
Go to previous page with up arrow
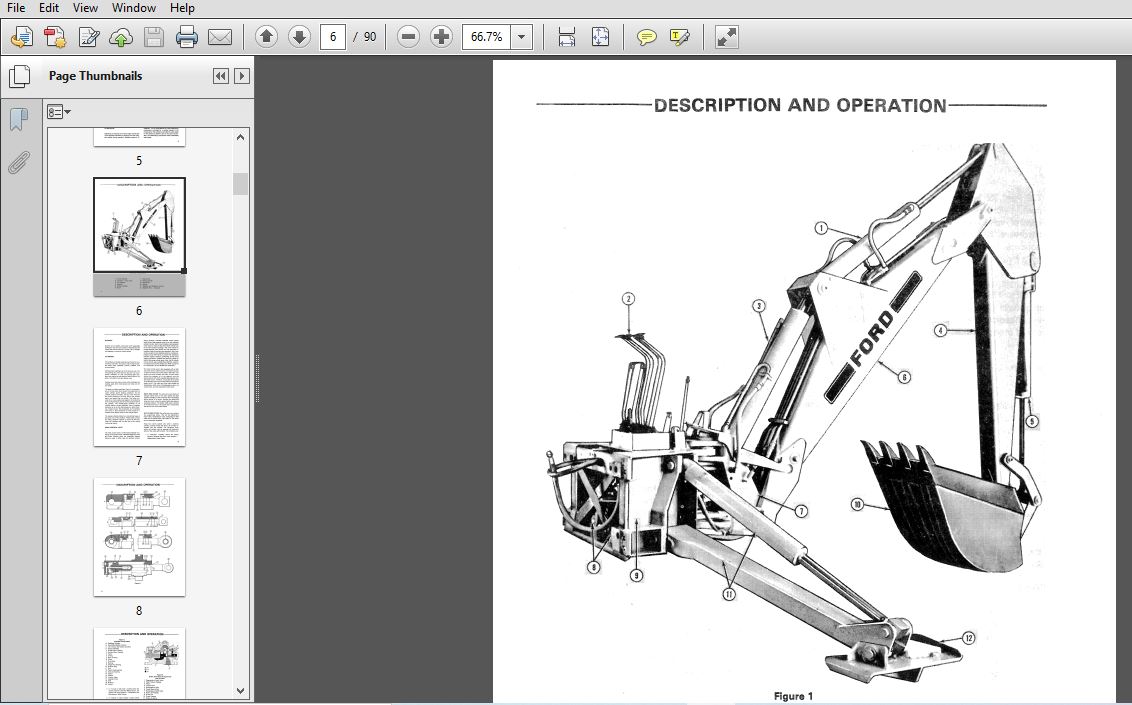pyautogui.click(x=266, y=37)
